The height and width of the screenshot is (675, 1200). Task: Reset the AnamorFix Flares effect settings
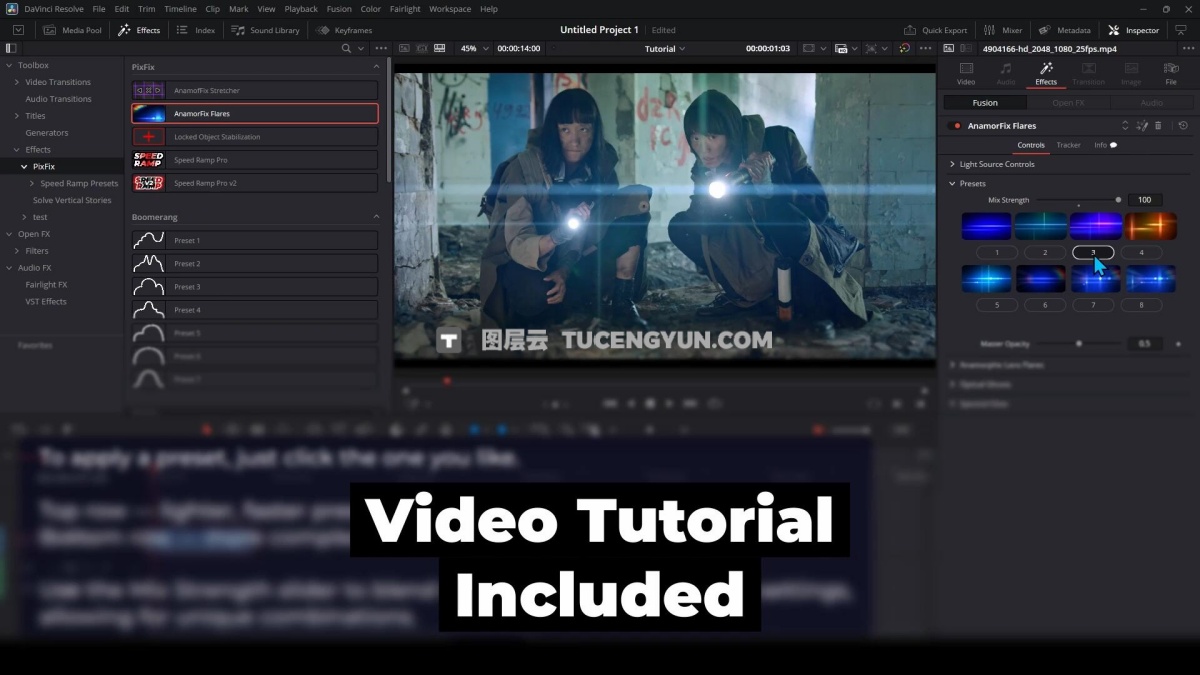(1183, 126)
